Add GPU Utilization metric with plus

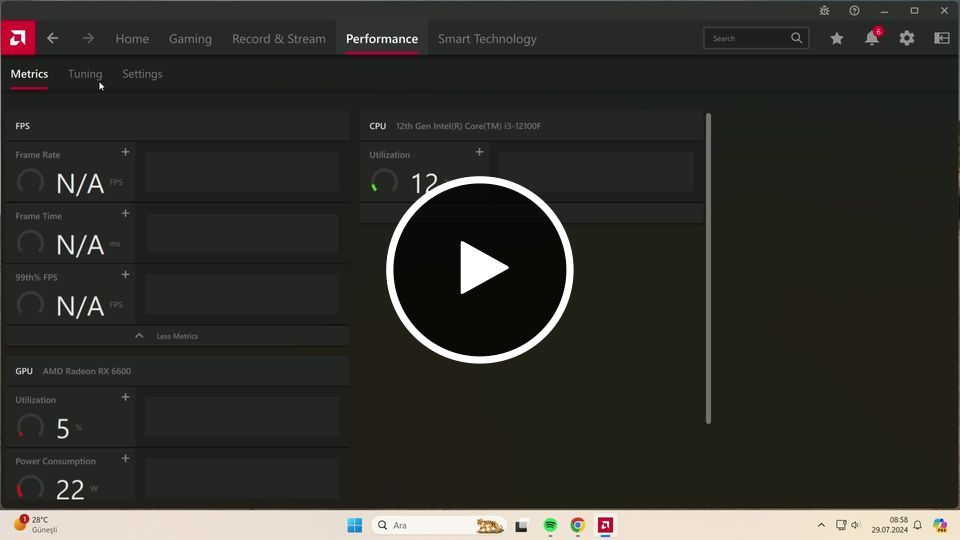125,397
